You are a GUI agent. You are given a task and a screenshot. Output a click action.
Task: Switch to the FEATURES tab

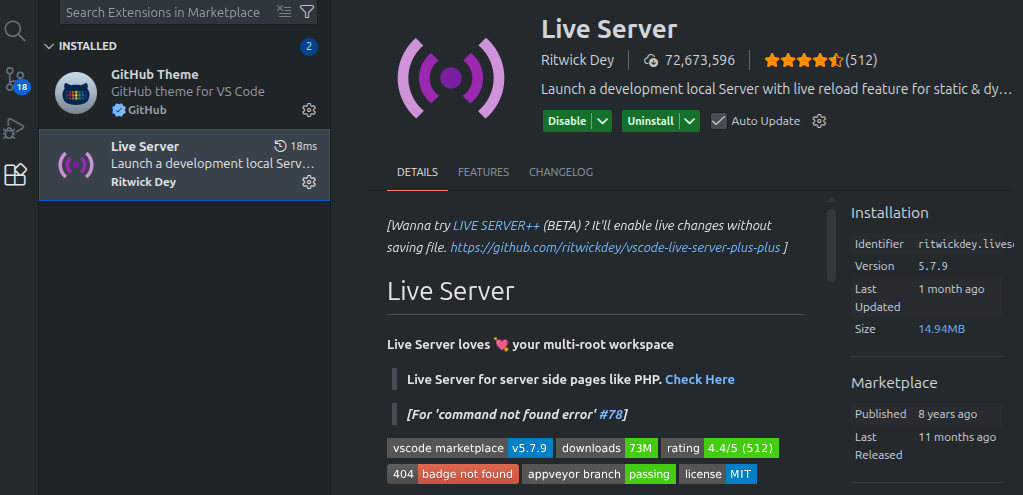tap(483, 172)
